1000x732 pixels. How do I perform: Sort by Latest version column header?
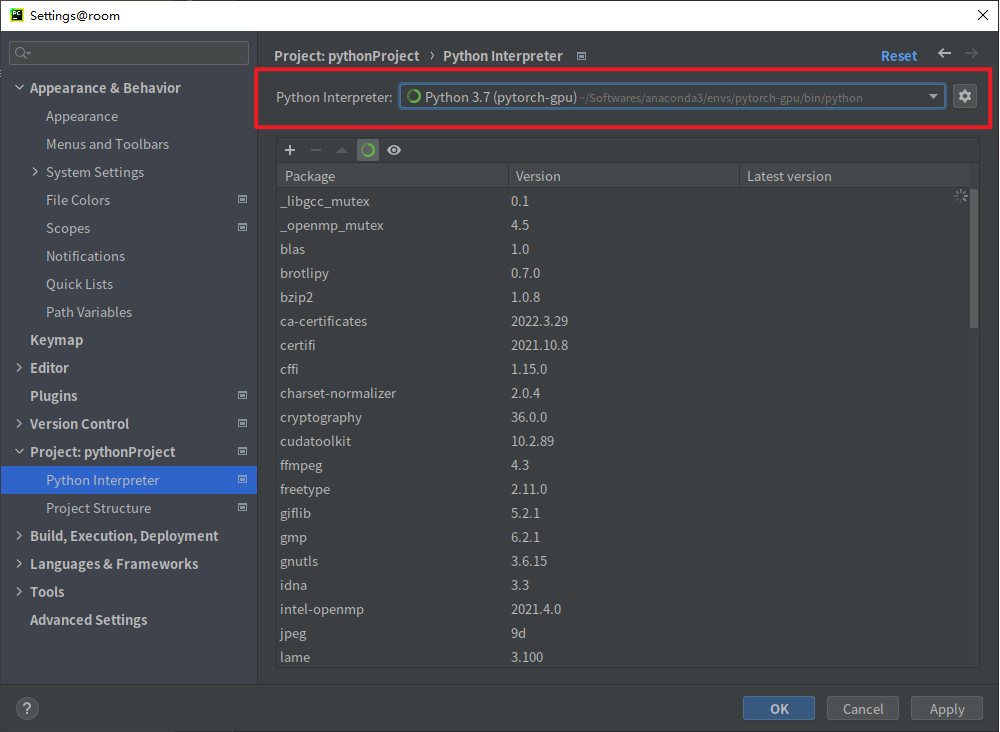[x=854, y=176]
